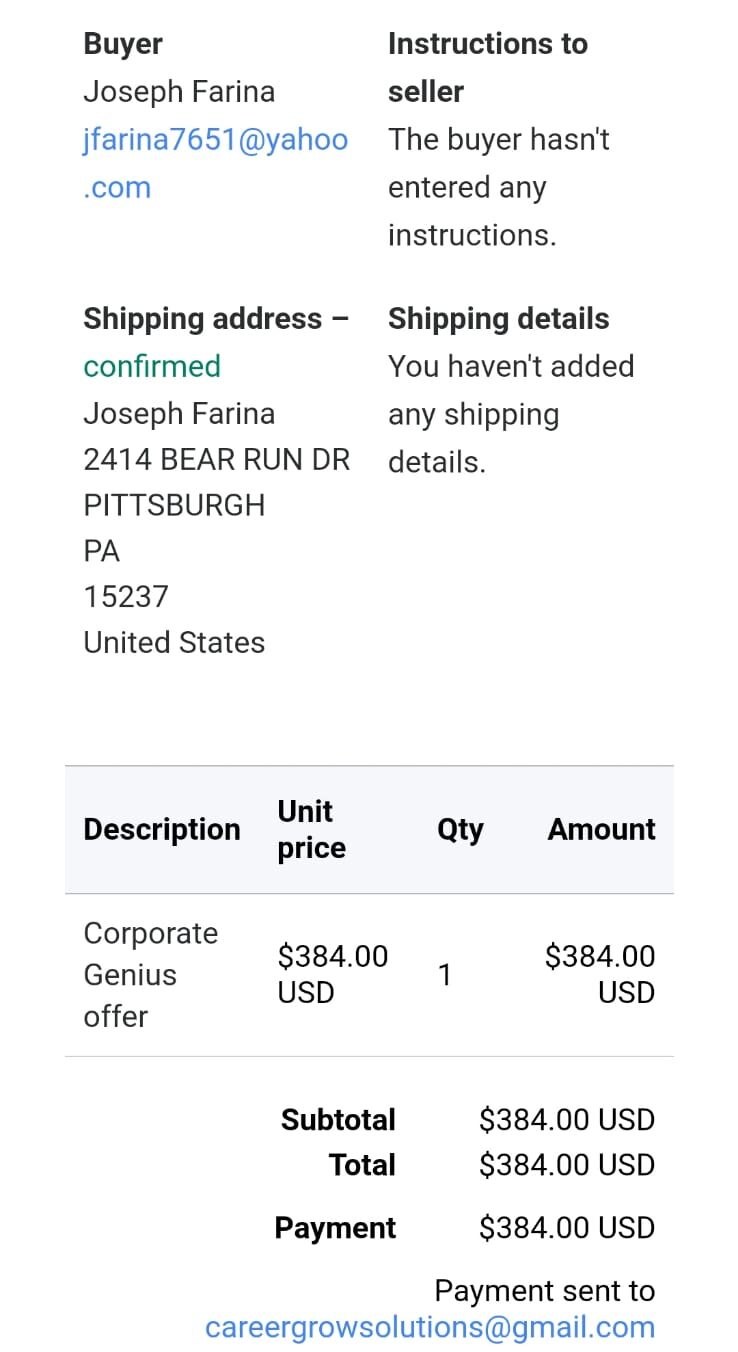Click the green 'confirmed' address status

click(x=152, y=366)
